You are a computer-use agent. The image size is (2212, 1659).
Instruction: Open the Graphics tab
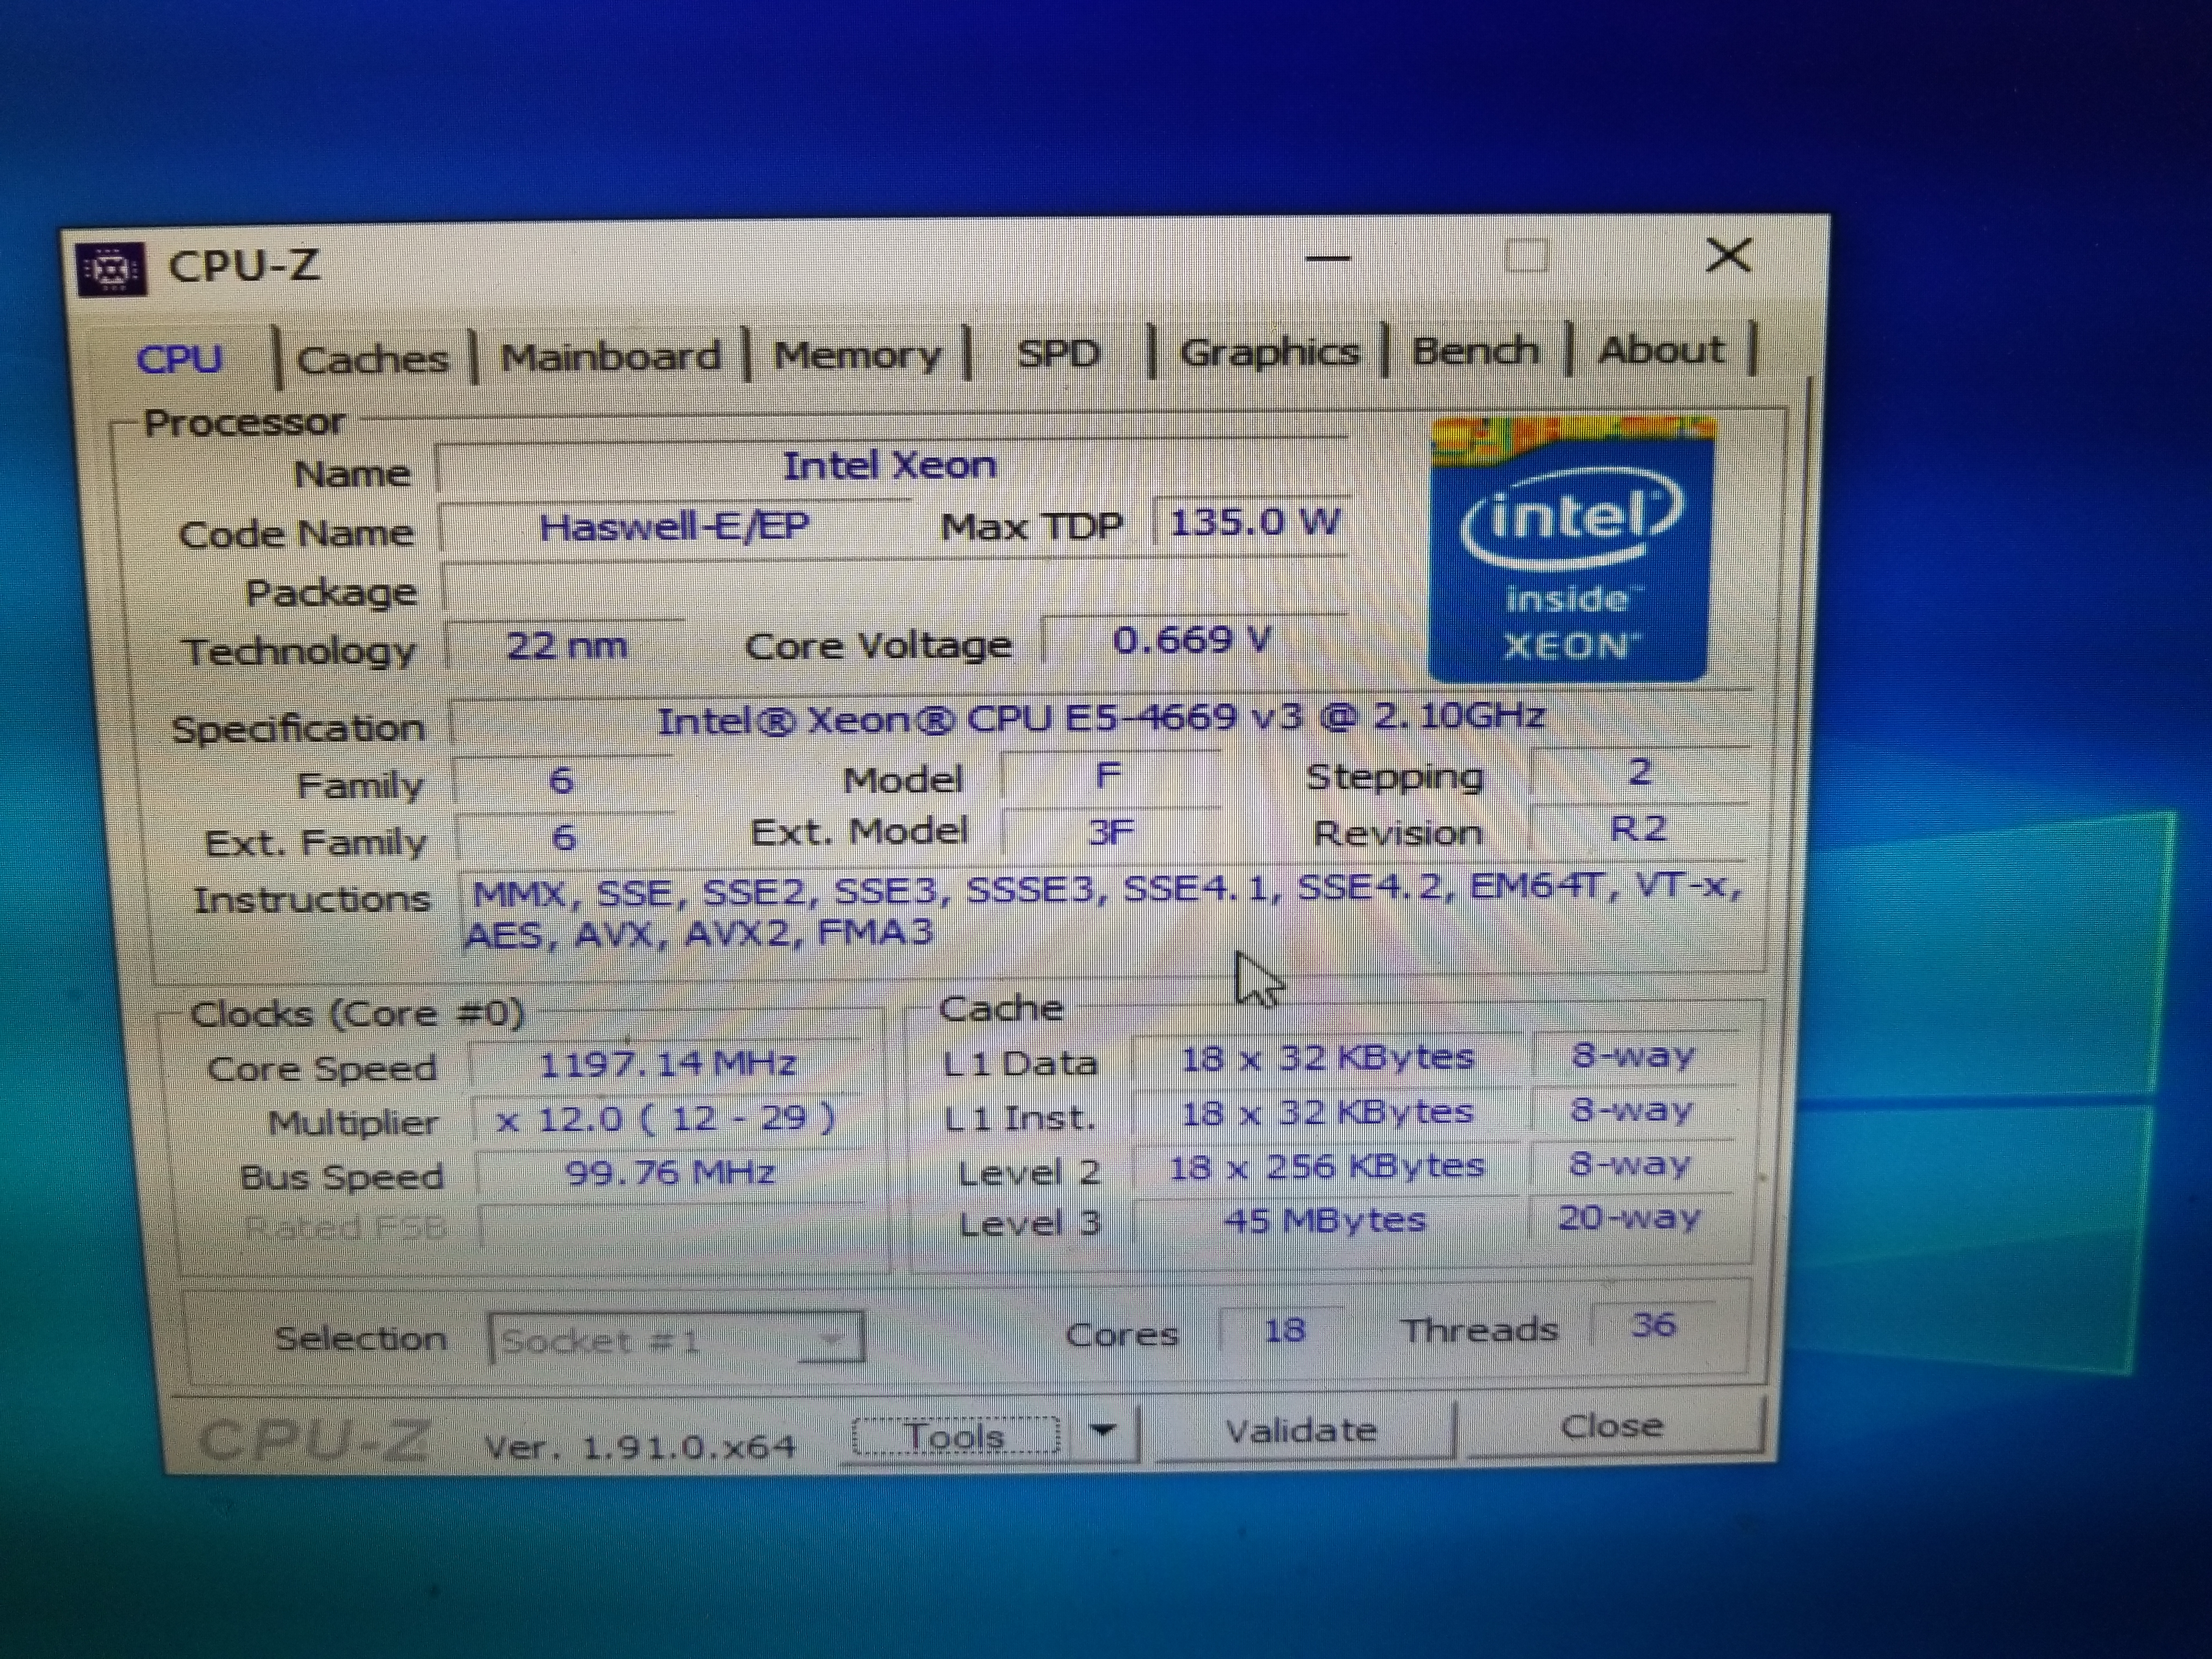point(1269,351)
